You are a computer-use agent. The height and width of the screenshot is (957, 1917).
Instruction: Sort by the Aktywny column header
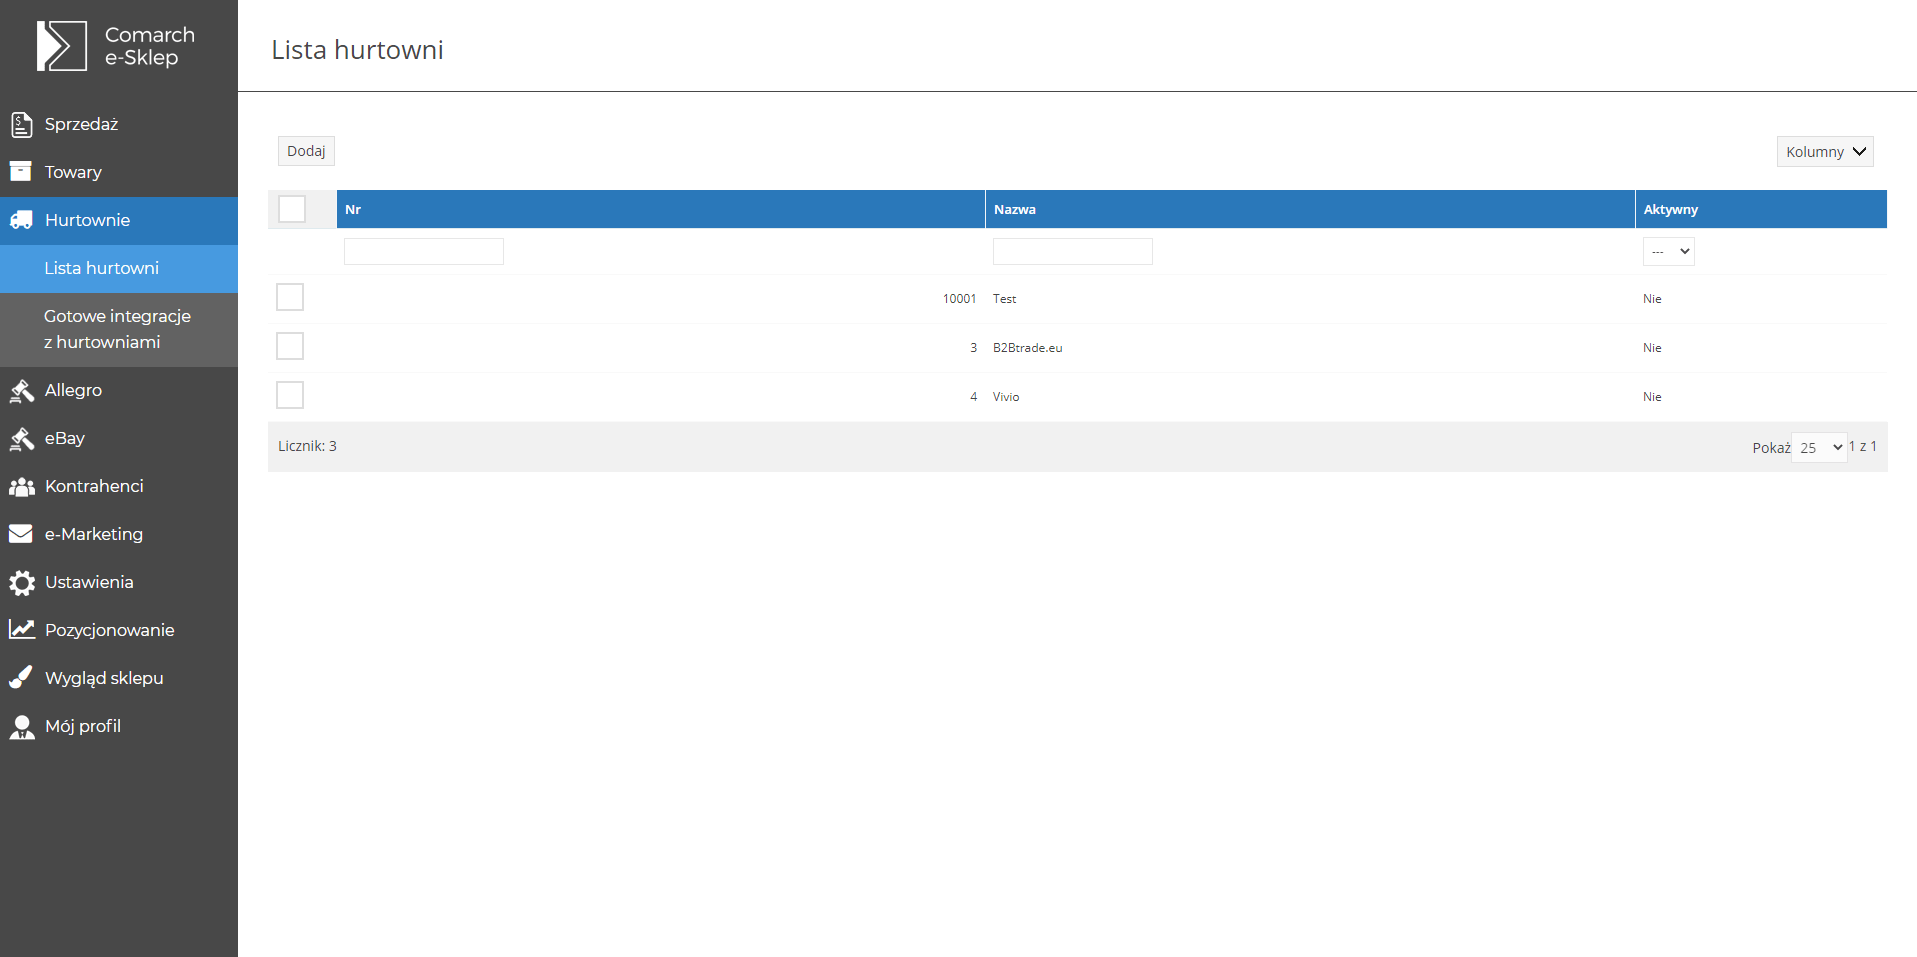(x=1761, y=209)
